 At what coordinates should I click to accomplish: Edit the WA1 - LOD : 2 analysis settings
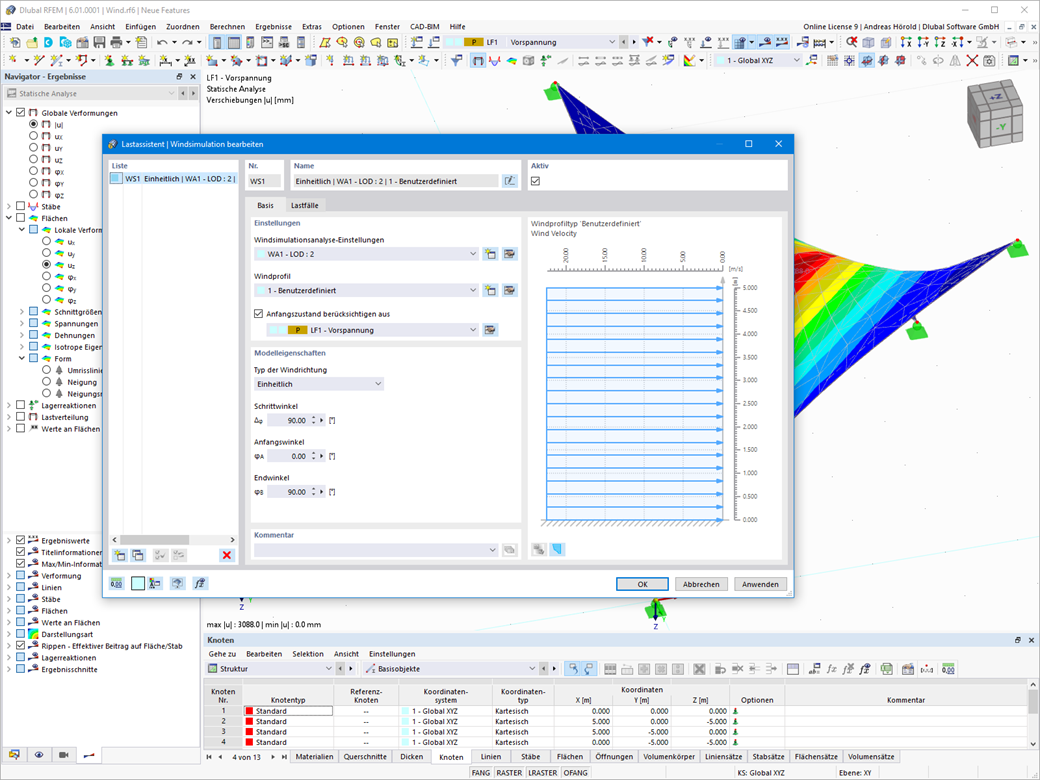coord(509,253)
